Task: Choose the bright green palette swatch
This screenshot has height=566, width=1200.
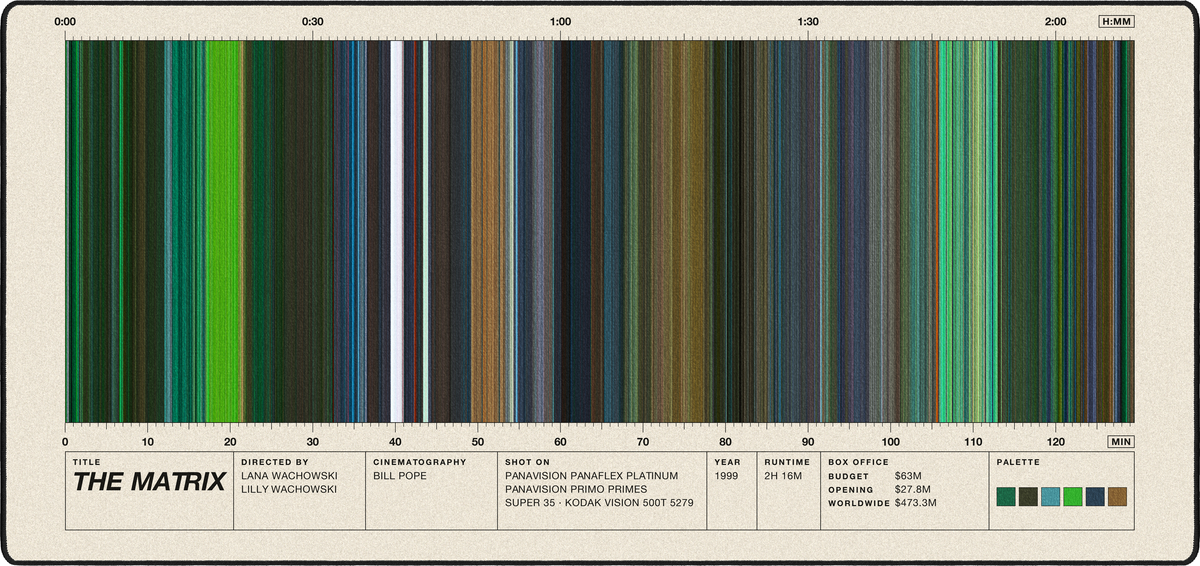Action: tap(1073, 497)
